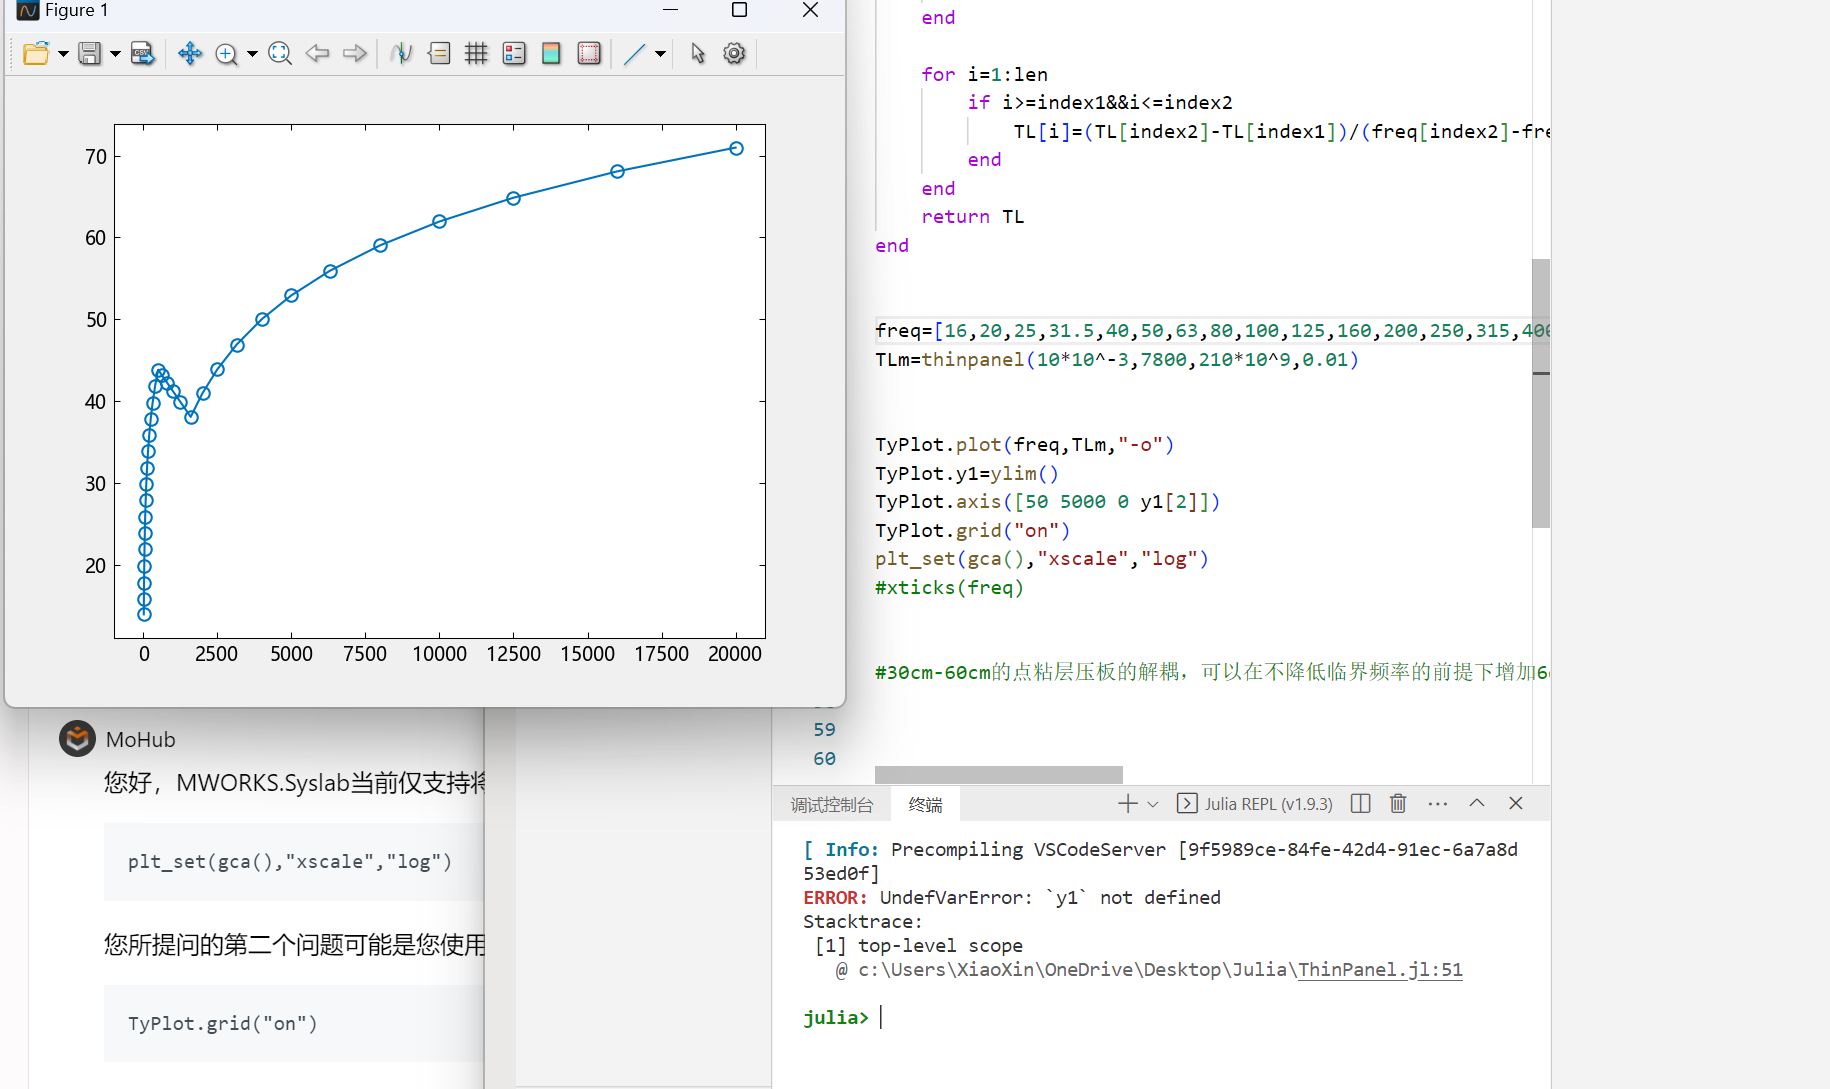Split the terminal panel

1360,804
